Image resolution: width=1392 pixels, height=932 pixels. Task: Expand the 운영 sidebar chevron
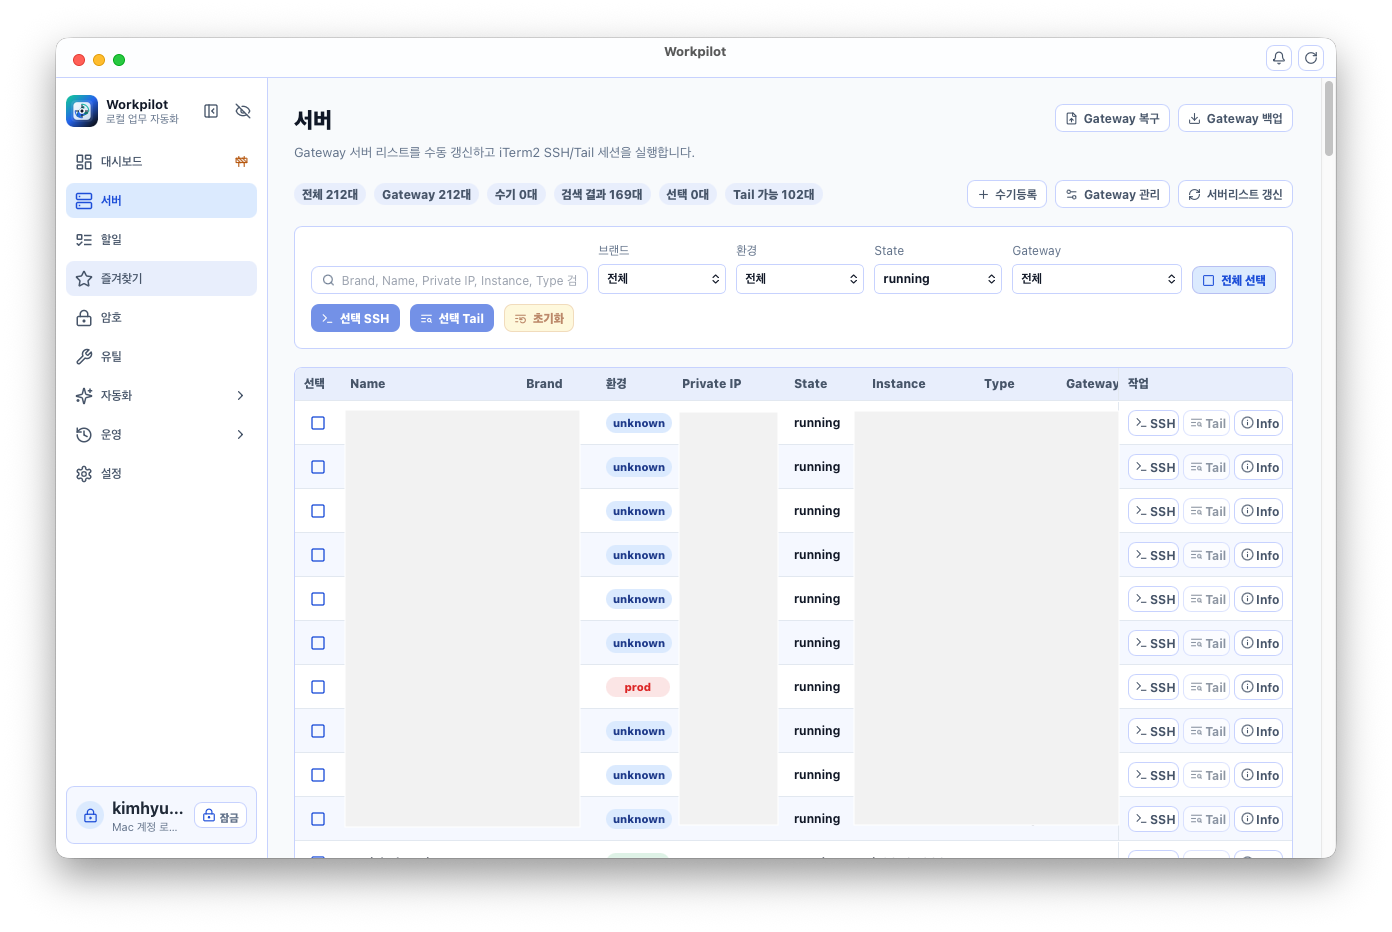click(240, 434)
